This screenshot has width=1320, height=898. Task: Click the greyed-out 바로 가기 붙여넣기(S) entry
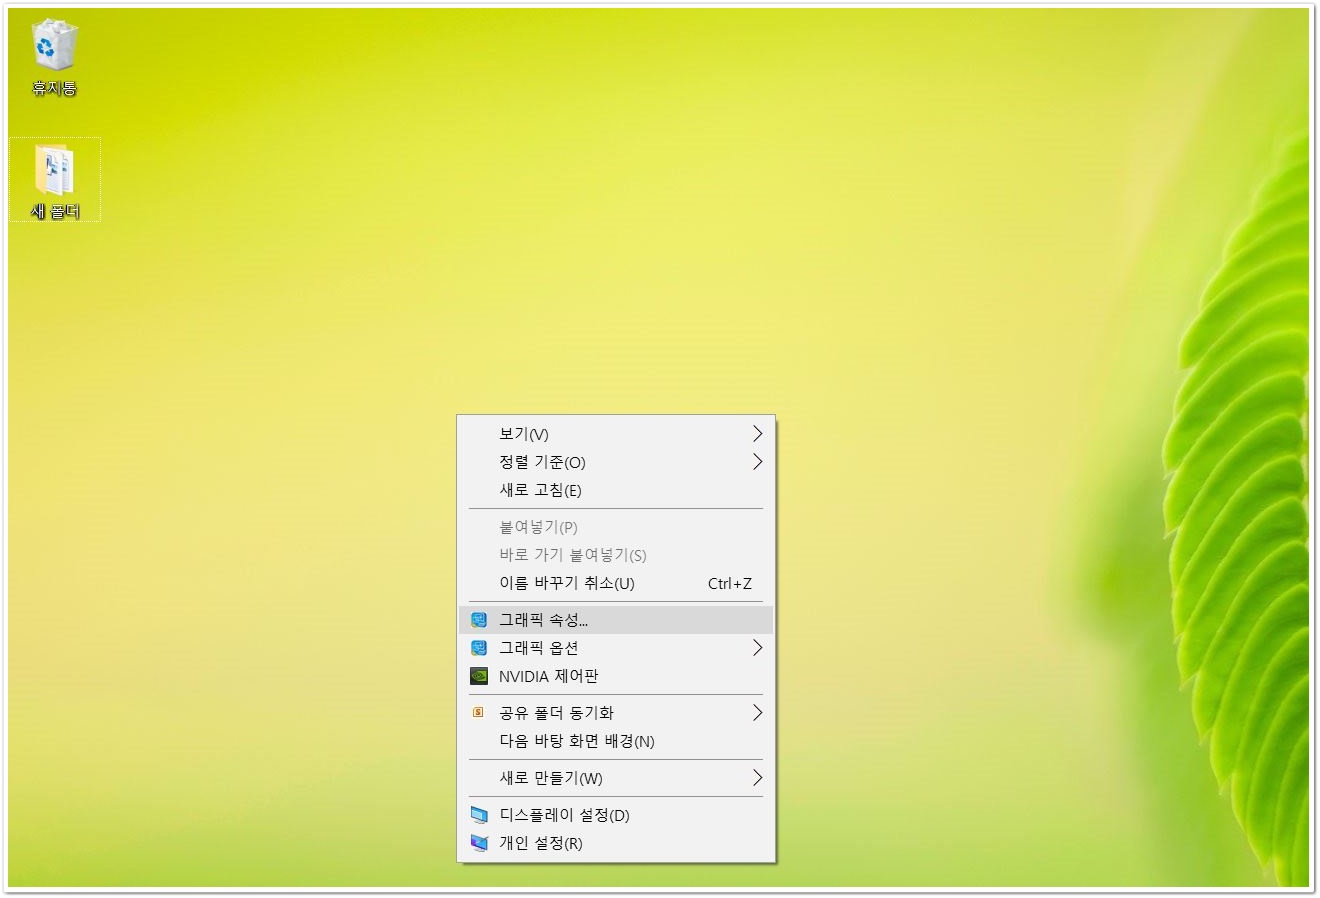click(616, 555)
